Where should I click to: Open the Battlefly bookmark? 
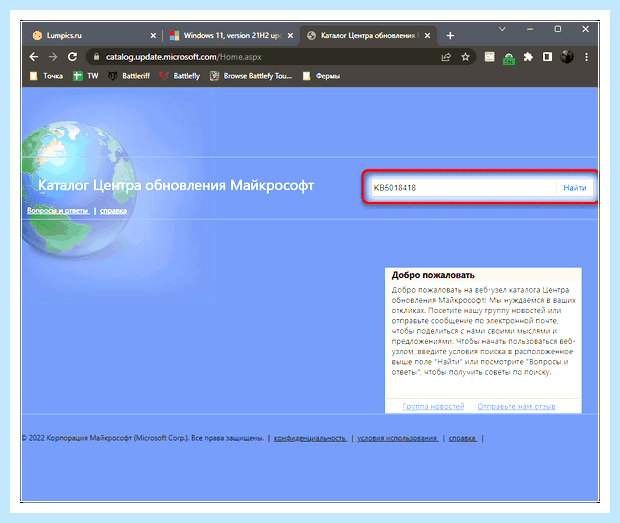pos(180,76)
